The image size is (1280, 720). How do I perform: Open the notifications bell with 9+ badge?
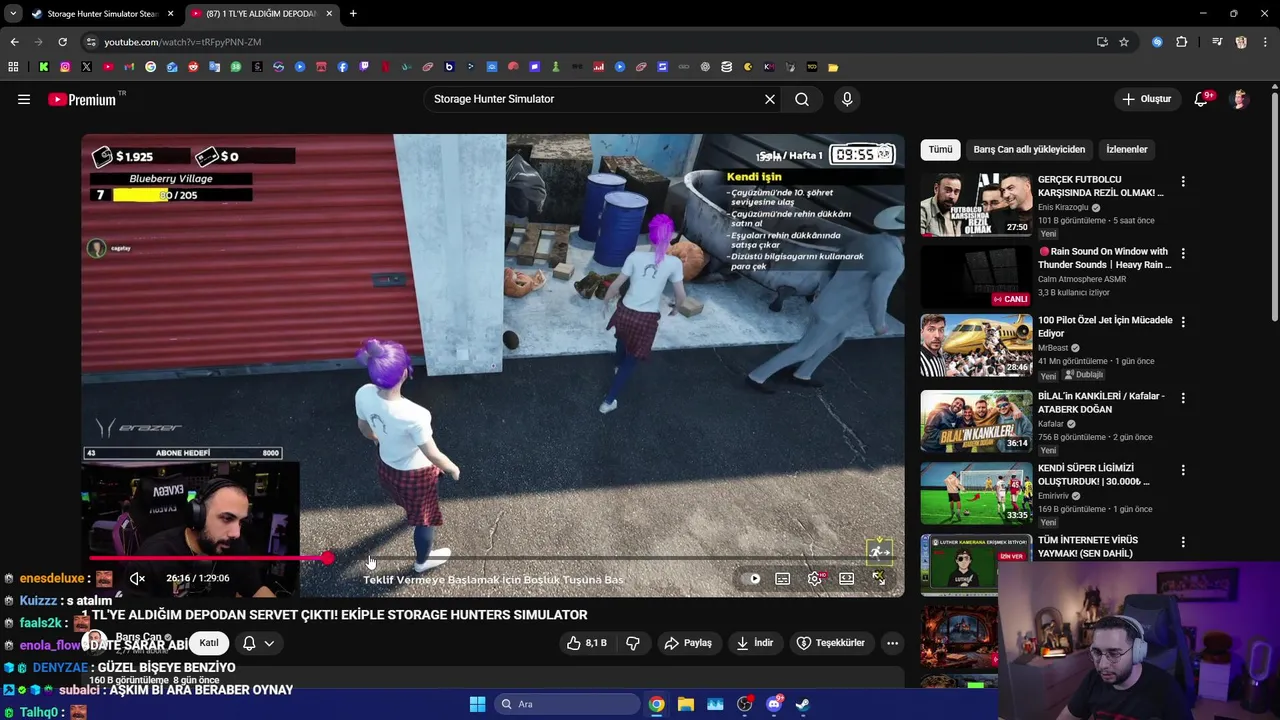coord(1201,99)
